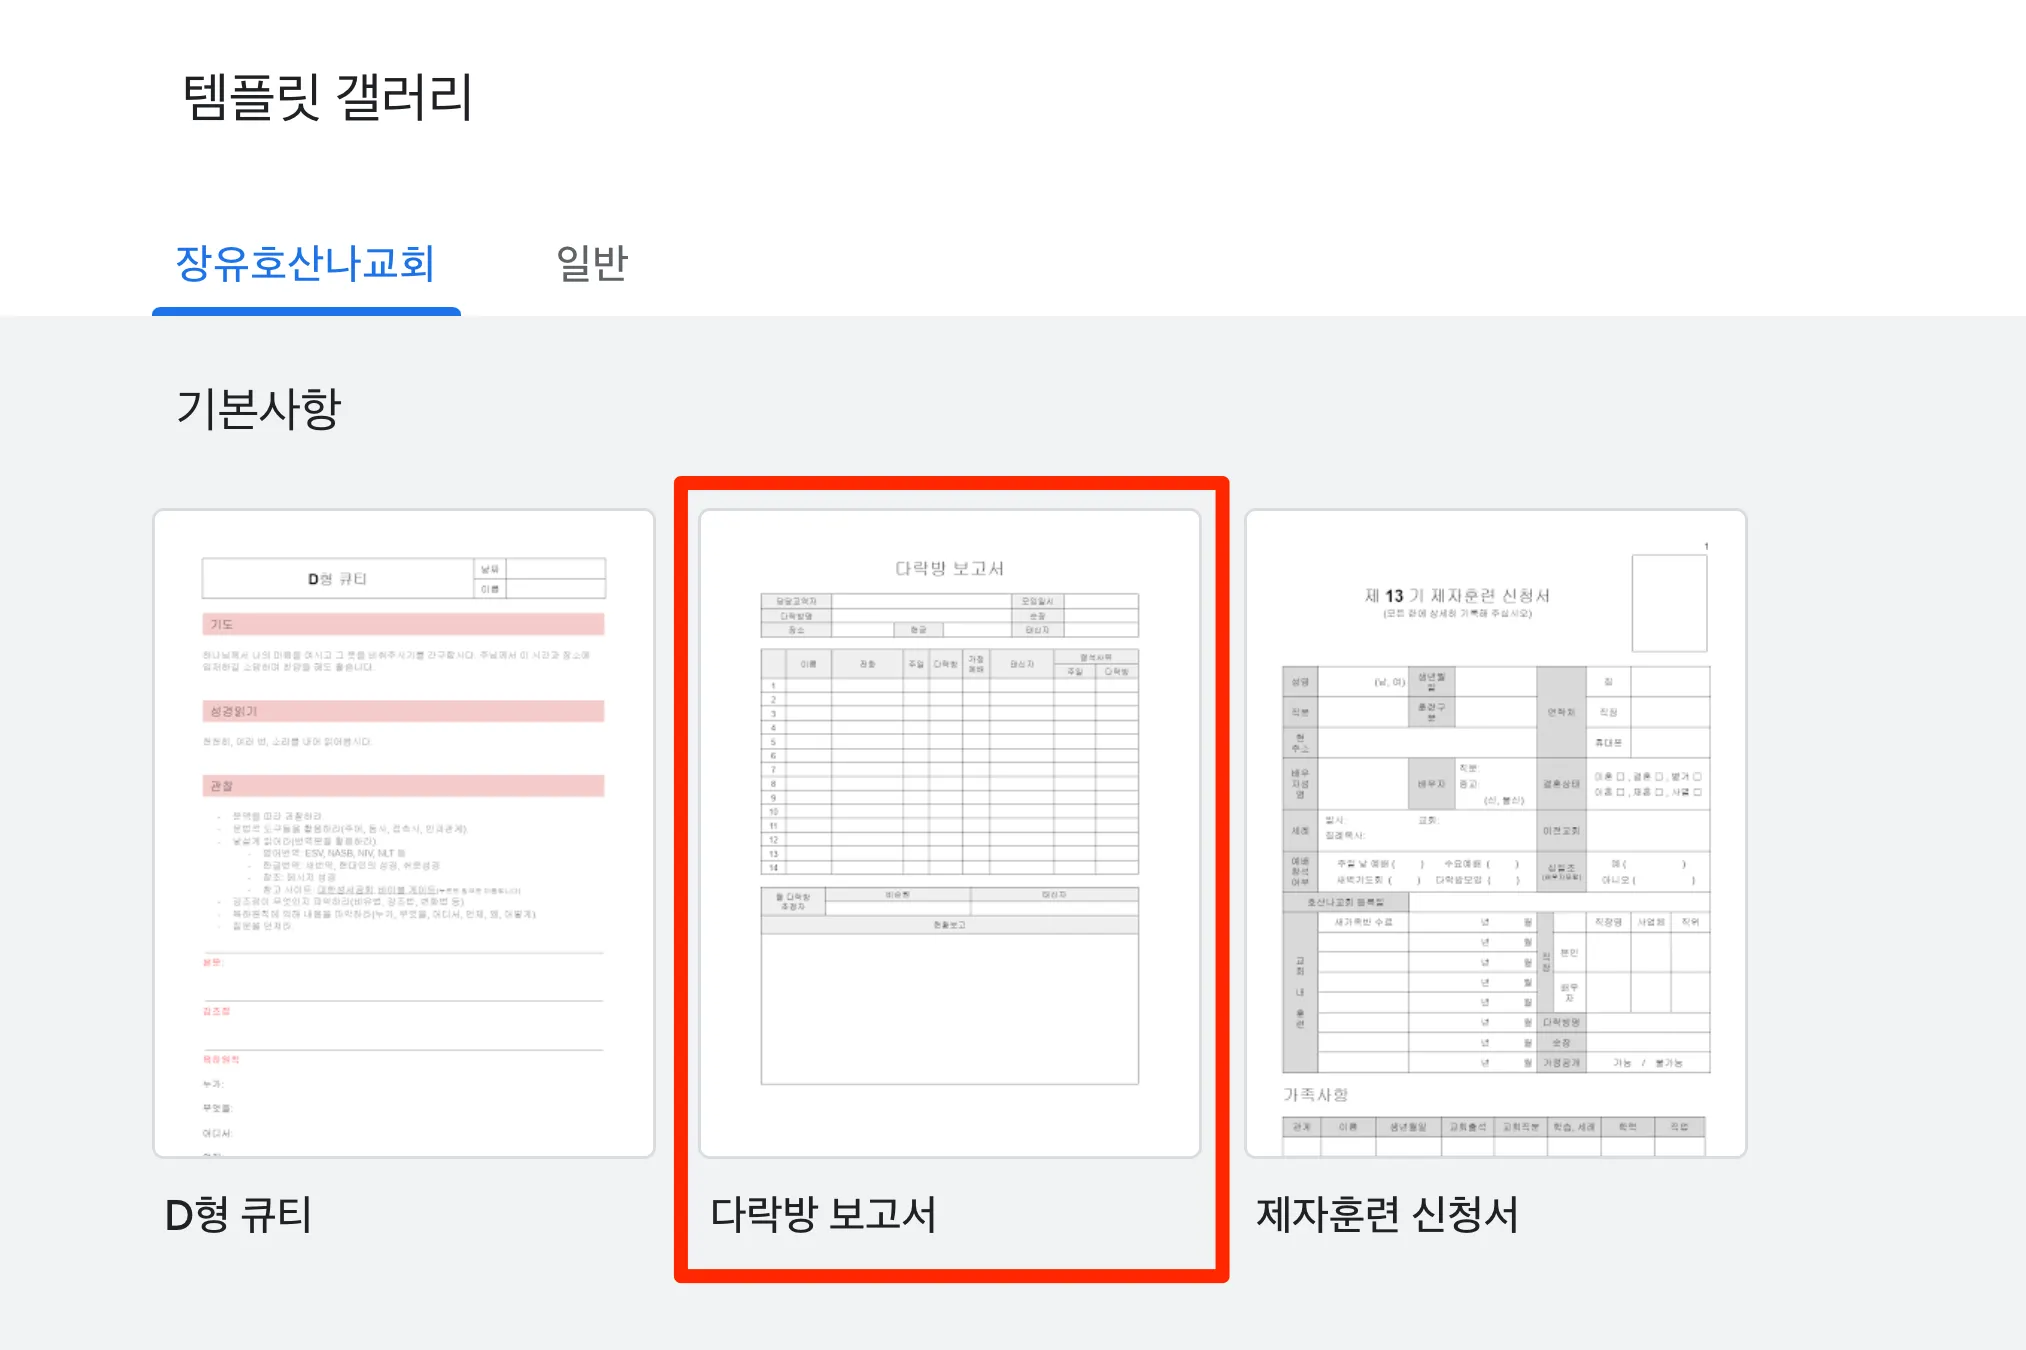Click the blue underline beneath the active tab
This screenshot has width=2026, height=1350.
[x=306, y=311]
